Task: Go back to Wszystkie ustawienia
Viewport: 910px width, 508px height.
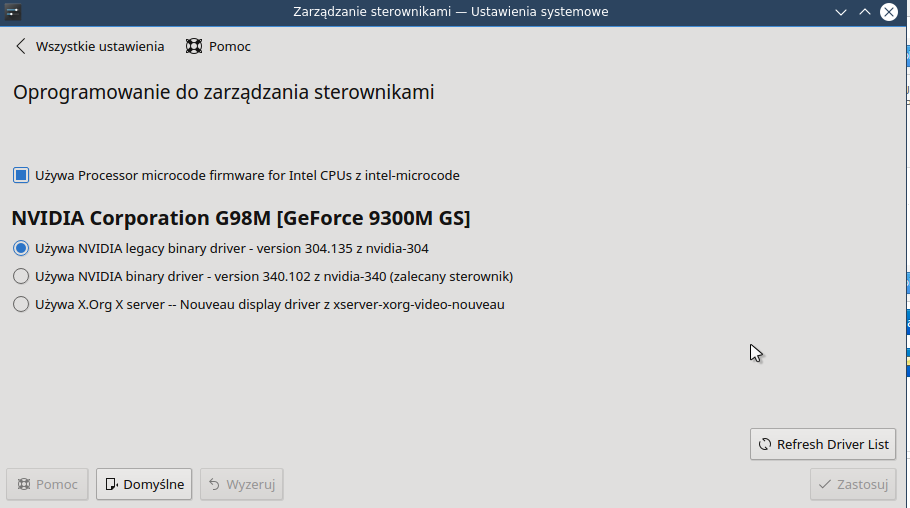Action: [99, 46]
